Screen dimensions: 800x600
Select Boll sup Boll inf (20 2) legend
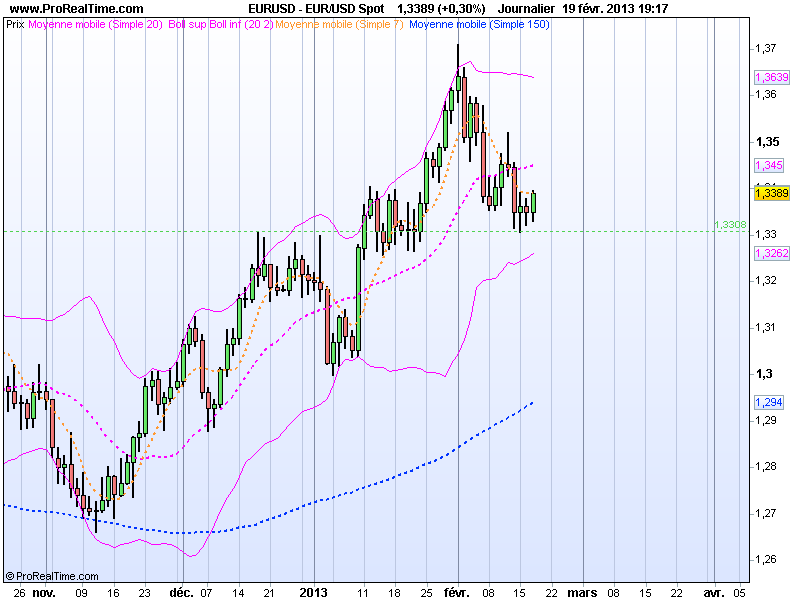(x=220, y=24)
